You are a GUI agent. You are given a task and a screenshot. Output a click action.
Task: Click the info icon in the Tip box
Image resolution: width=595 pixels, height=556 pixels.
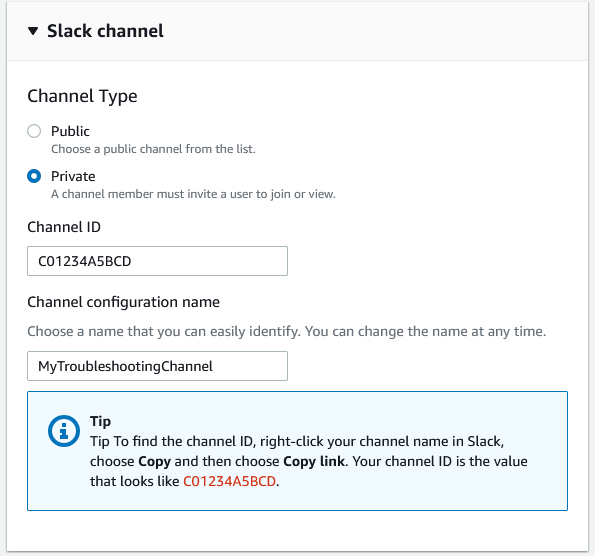click(64, 431)
